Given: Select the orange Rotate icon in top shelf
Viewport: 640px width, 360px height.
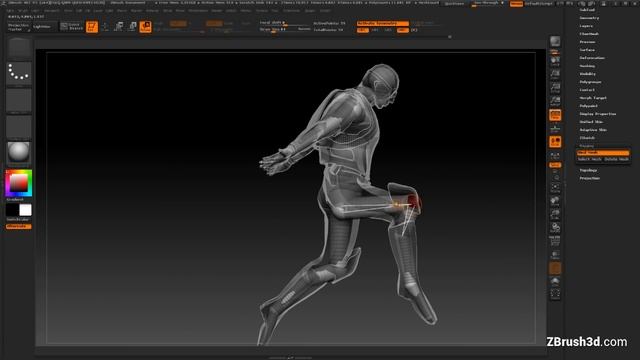Looking at the screenshot, I should [x=145, y=27].
